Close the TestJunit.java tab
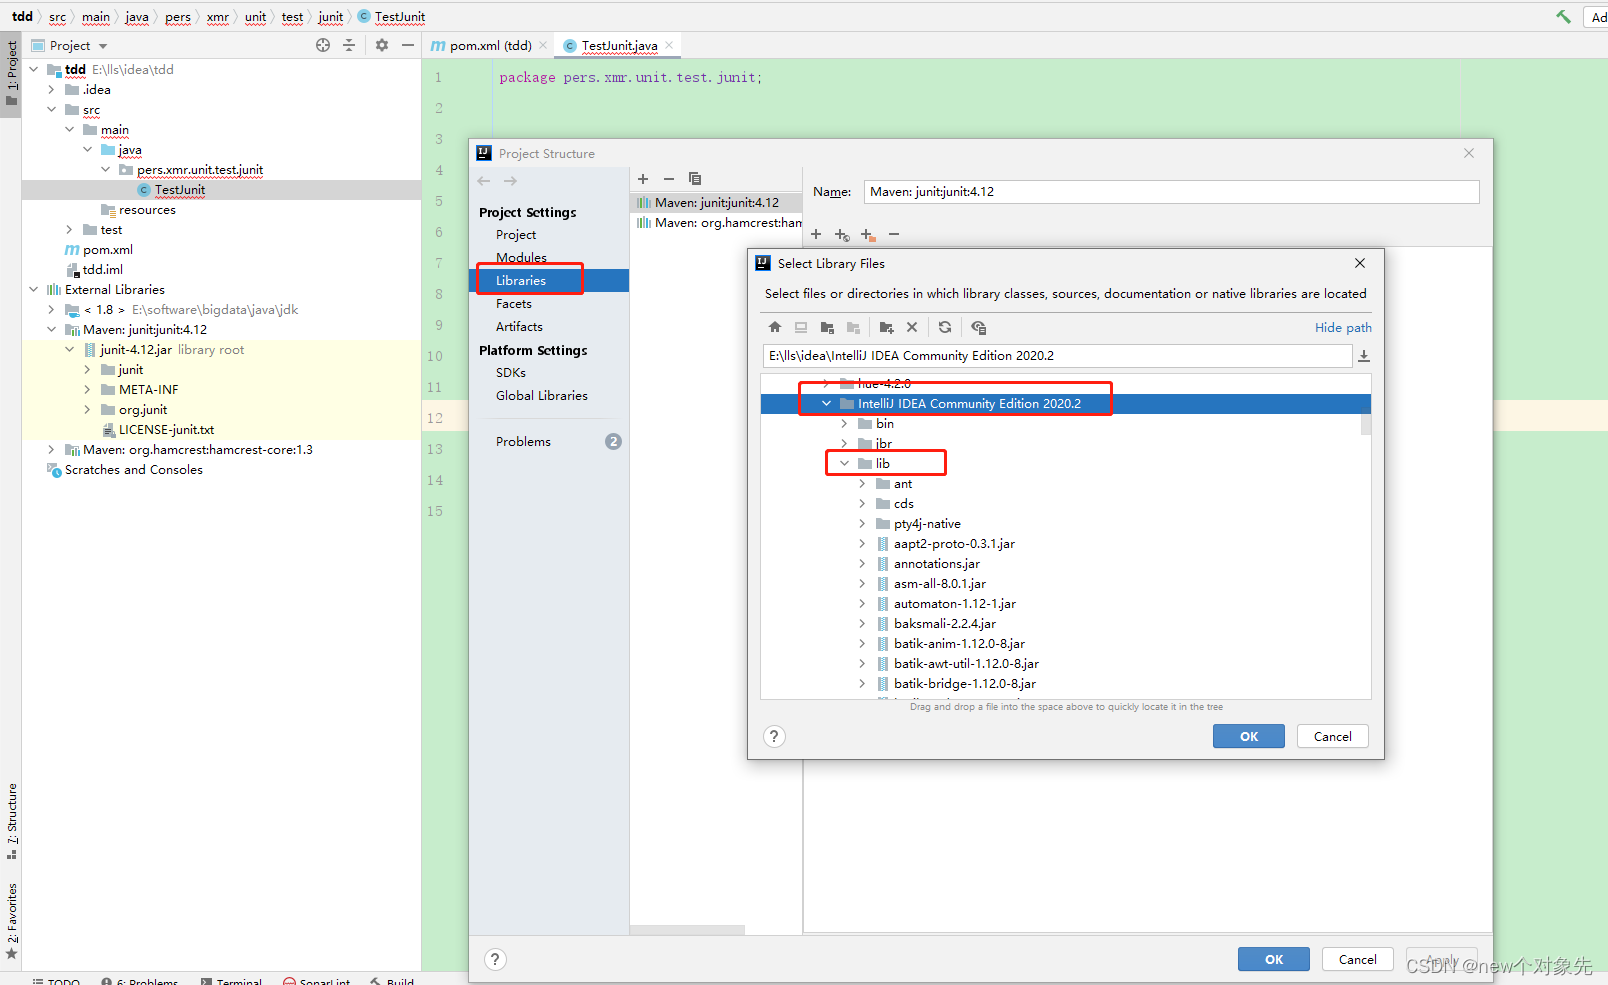1608x985 pixels. [x=669, y=45]
